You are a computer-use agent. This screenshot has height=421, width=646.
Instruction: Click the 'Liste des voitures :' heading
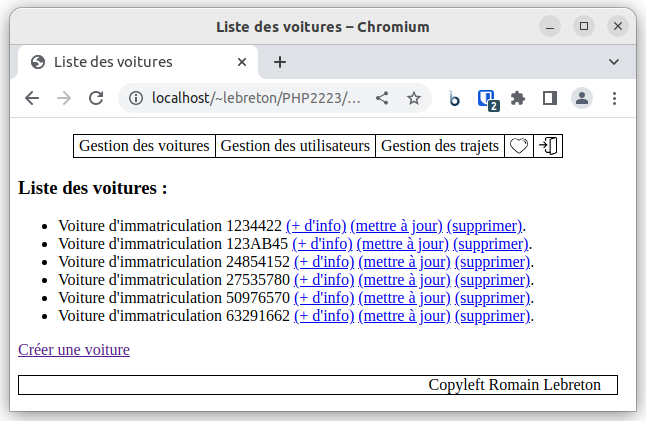pyautogui.click(x=93, y=188)
